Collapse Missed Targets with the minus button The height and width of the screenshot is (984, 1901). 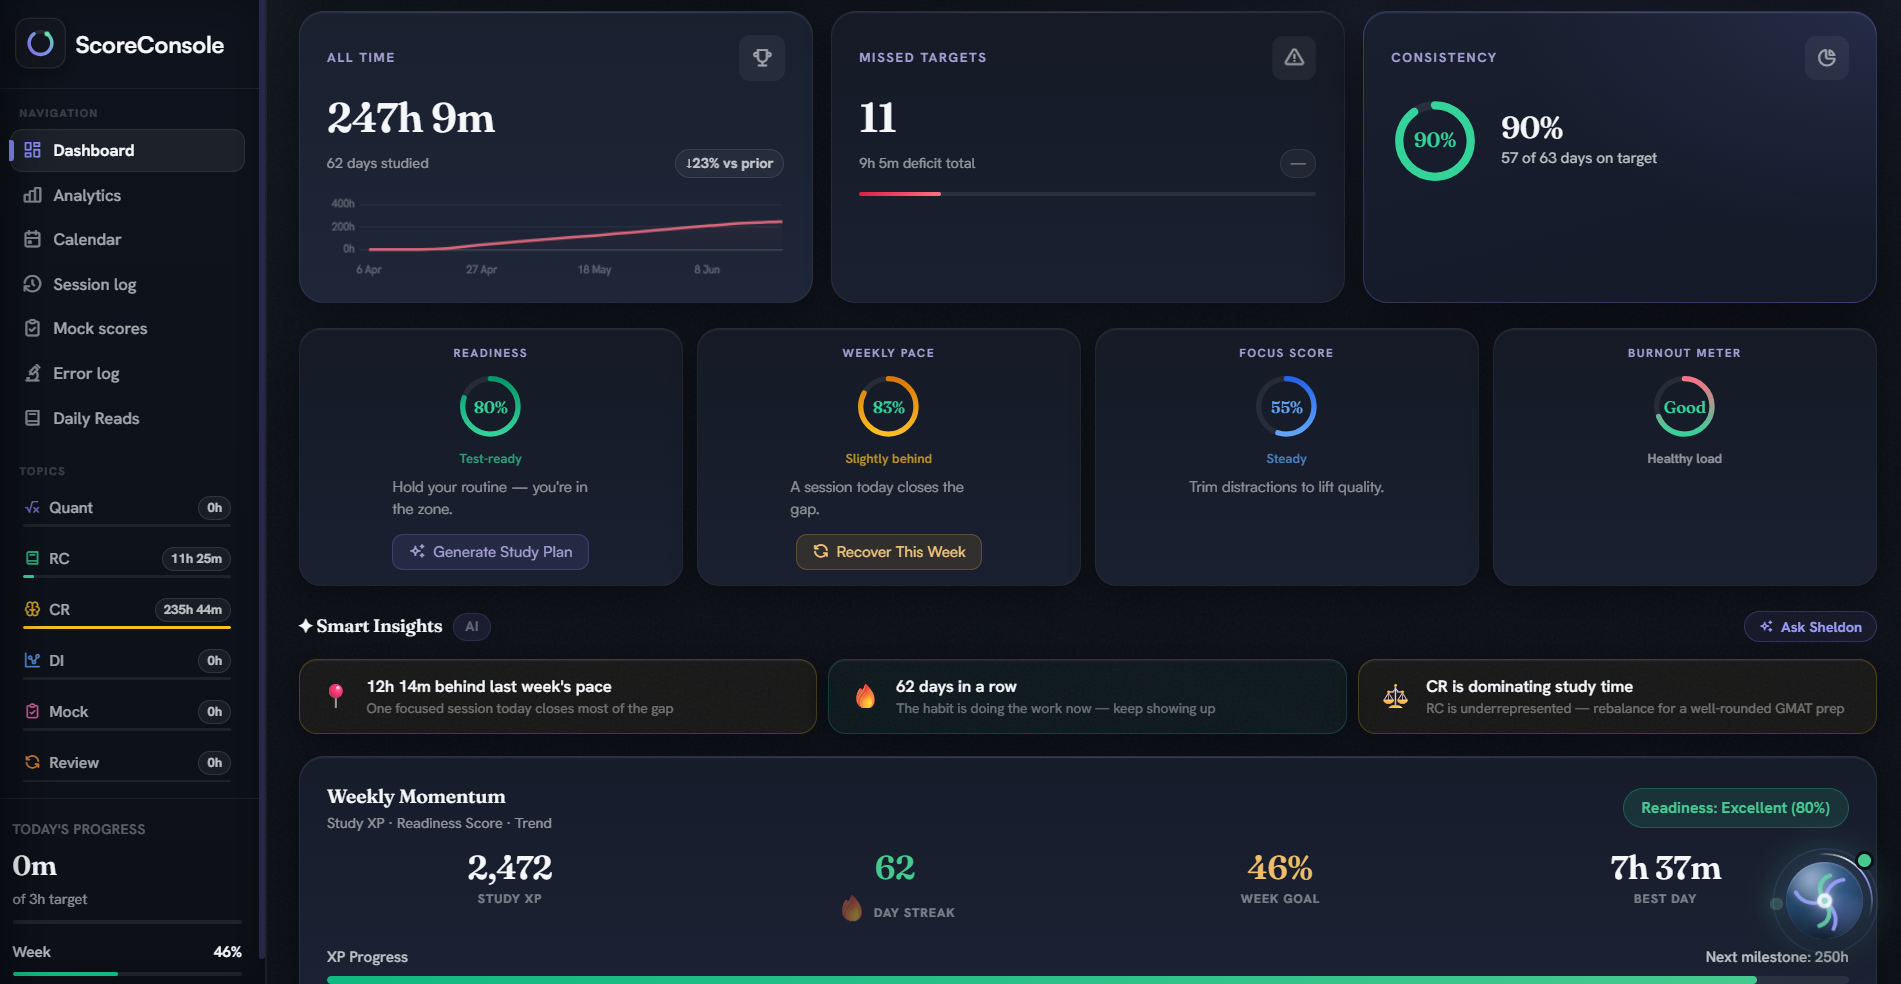pos(1297,163)
